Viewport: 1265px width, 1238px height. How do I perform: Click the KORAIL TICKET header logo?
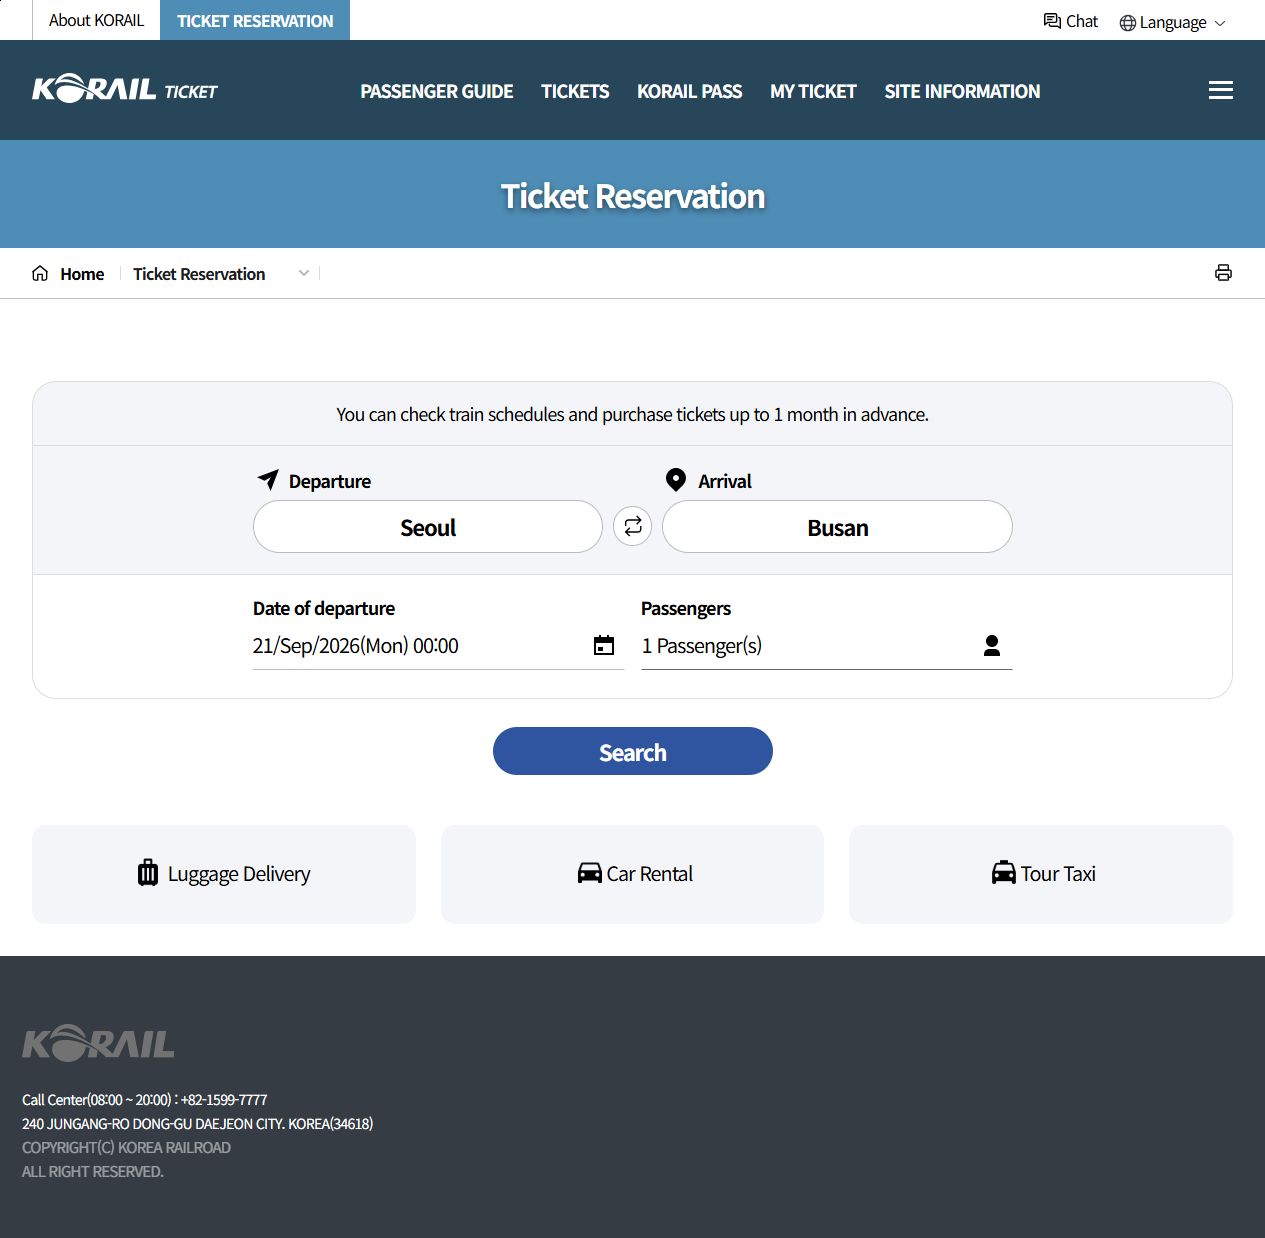125,89
